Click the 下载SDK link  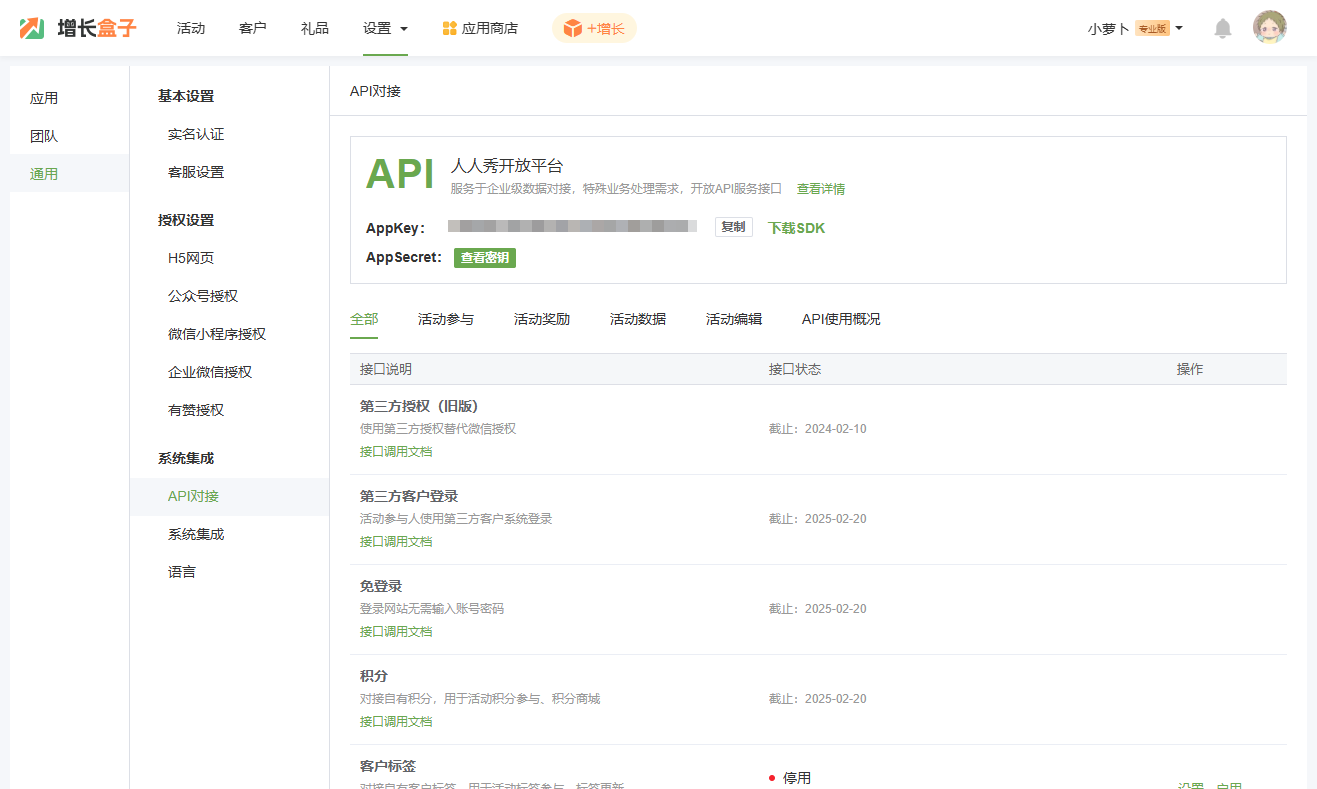click(796, 228)
